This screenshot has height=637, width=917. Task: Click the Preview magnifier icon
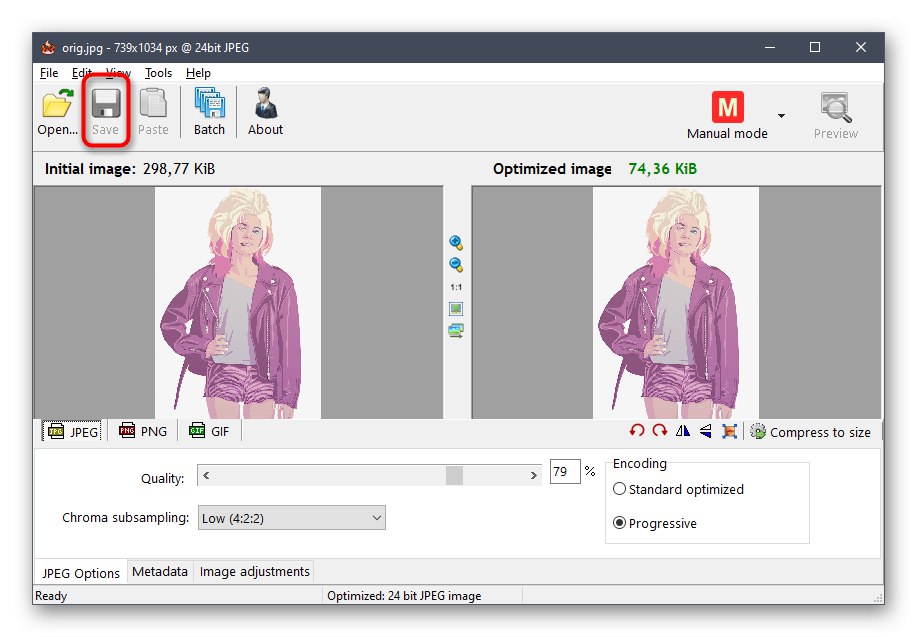pyautogui.click(x=835, y=107)
